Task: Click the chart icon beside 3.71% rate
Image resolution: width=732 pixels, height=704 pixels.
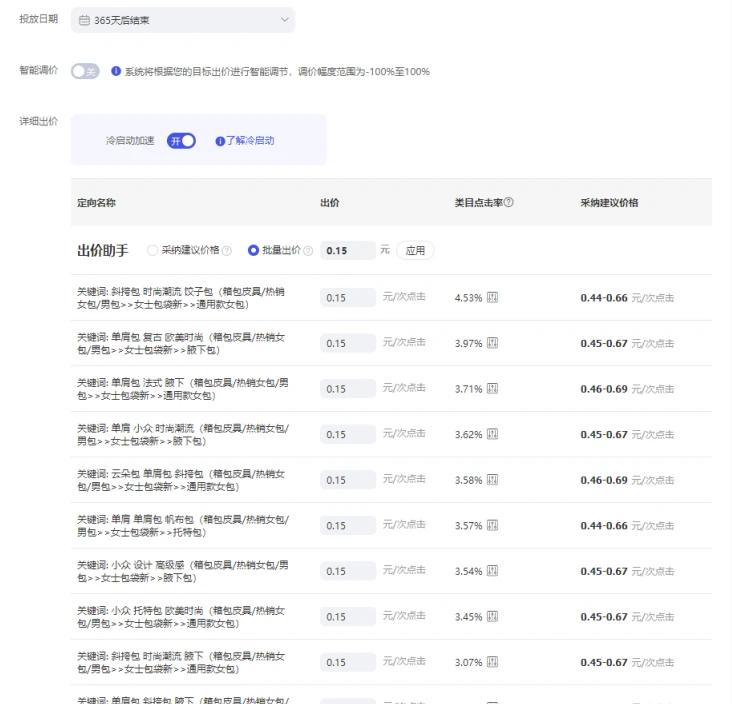Action: 492,389
